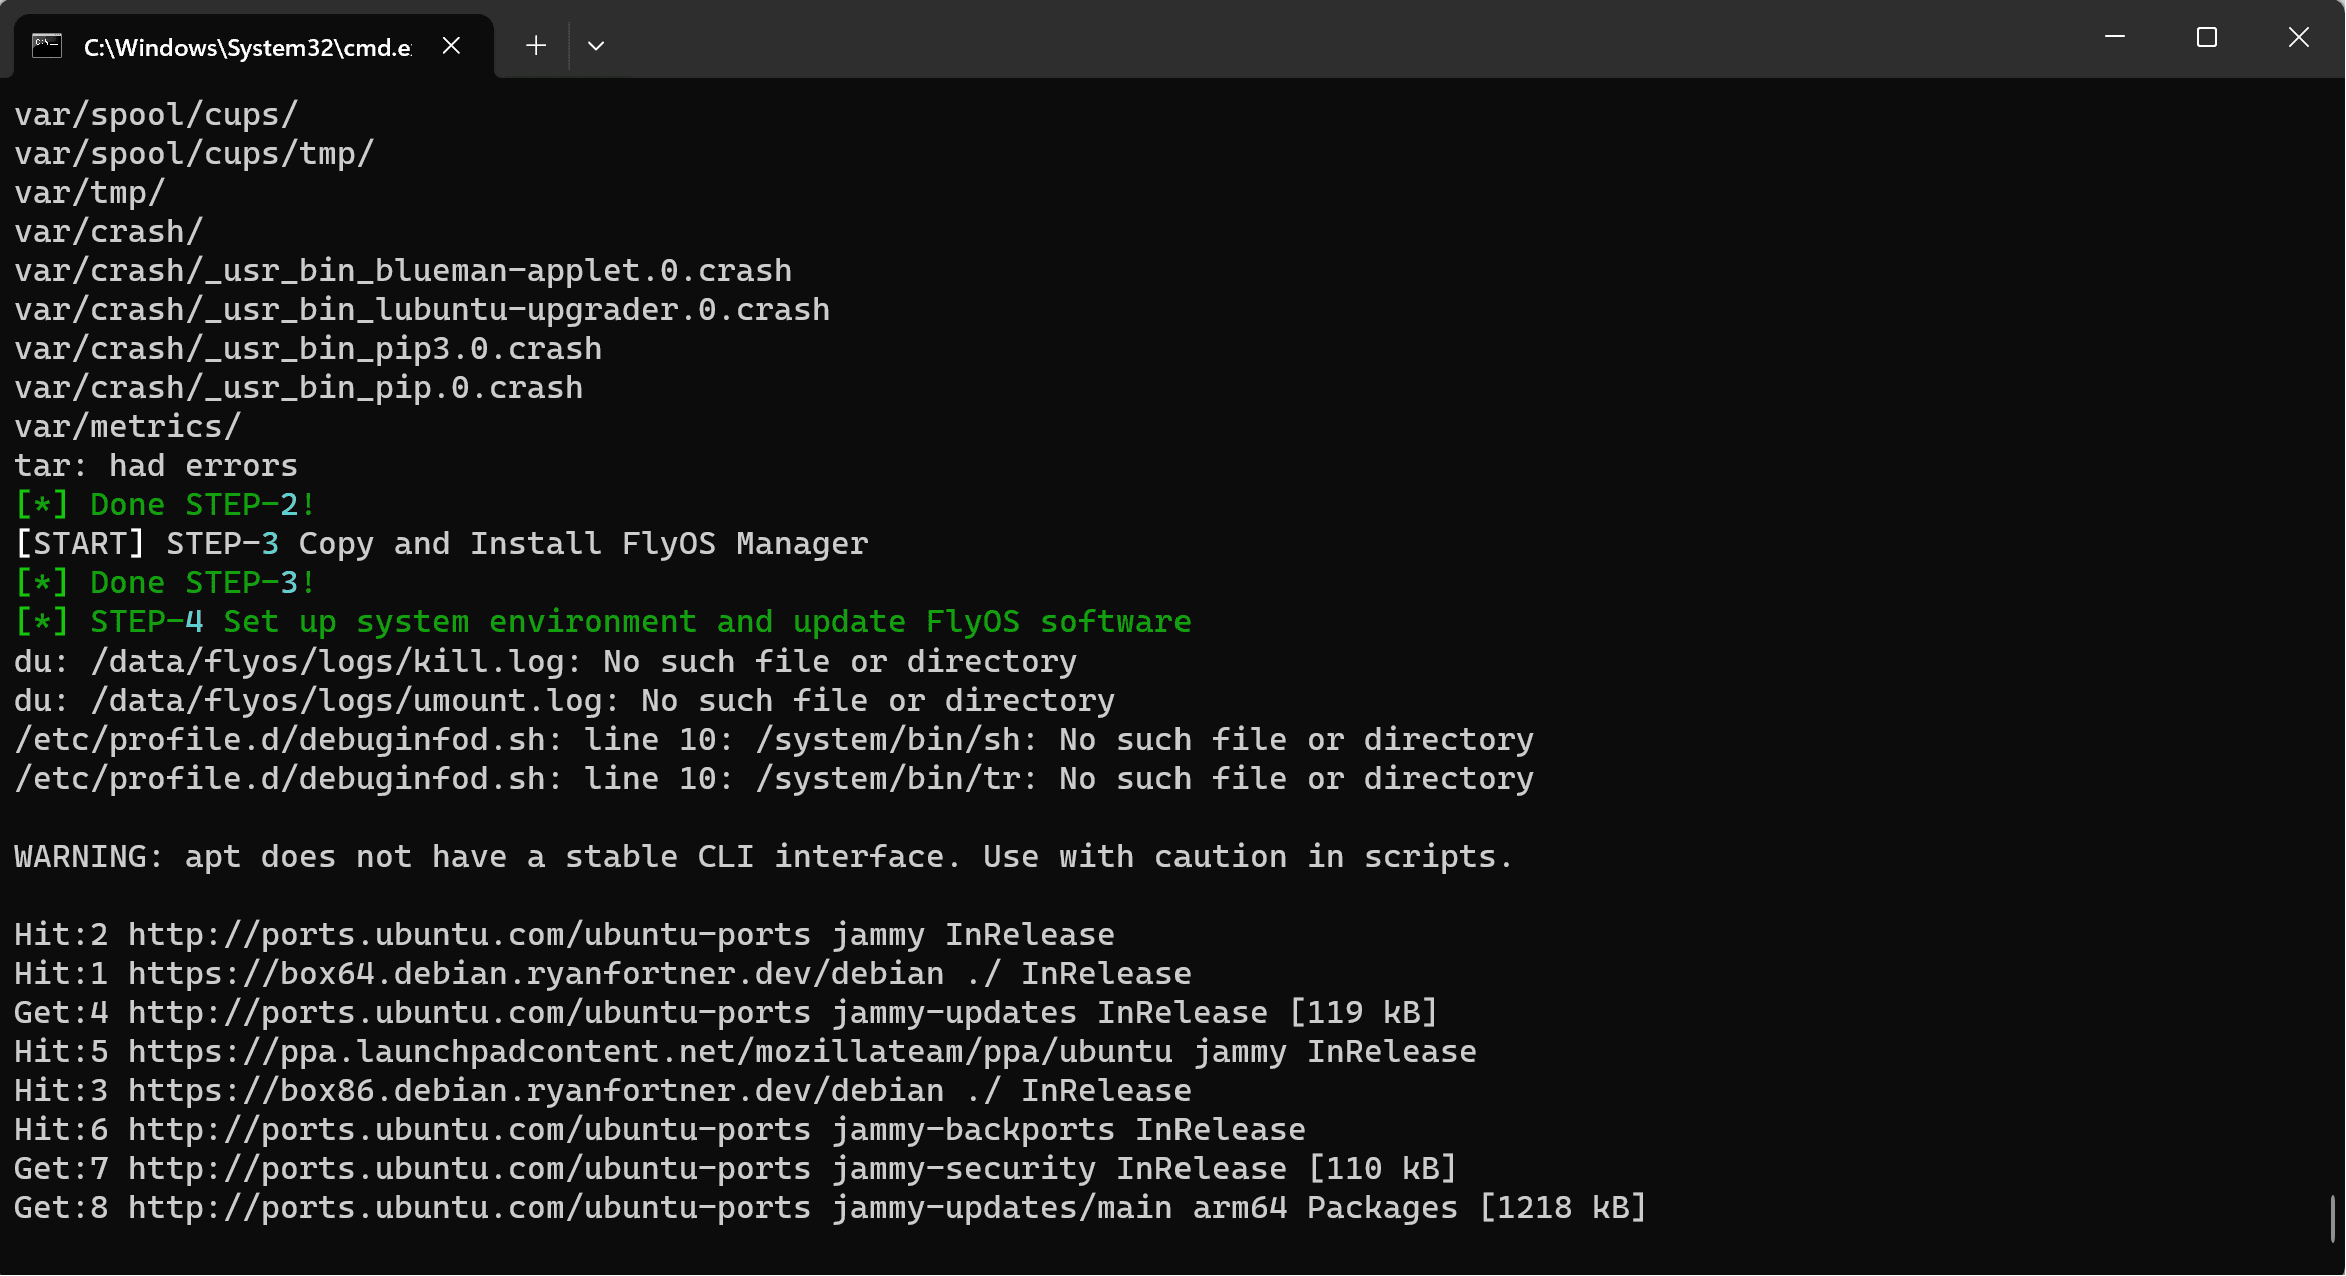2346x1276 pixels.
Task: Click Get:4 jammy-updates InRelease line
Action: click(726, 1013)
